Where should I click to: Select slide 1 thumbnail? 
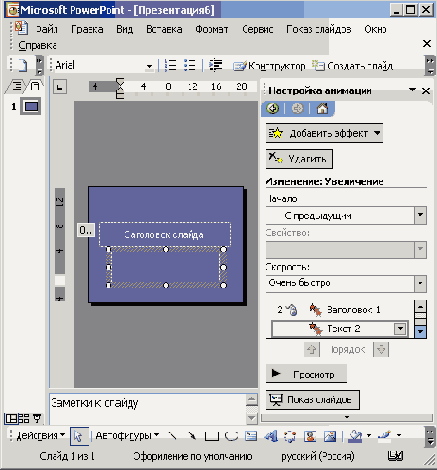[x=31, y=106]
